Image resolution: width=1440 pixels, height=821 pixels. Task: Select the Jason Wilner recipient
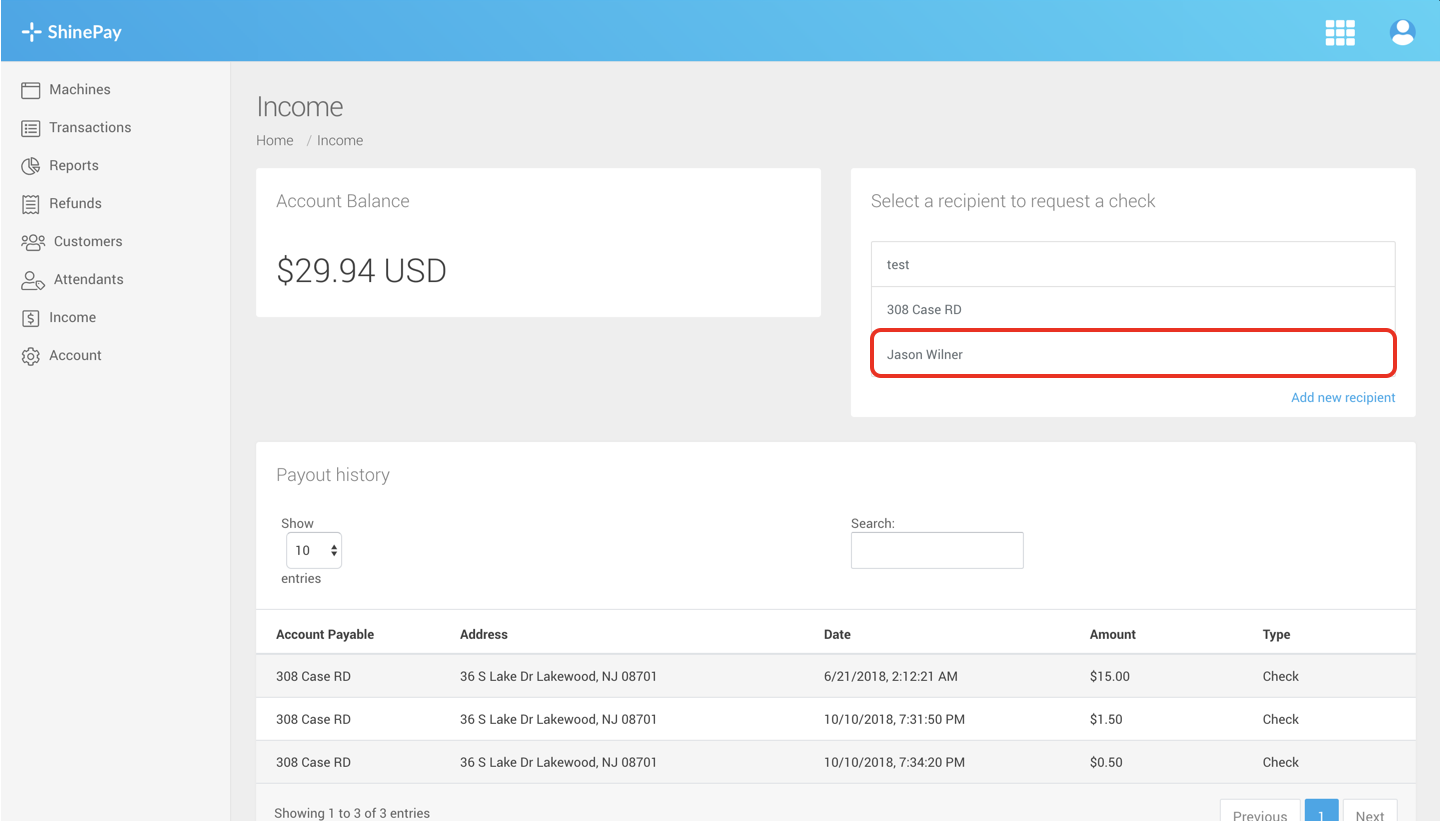click(1133, 354)
